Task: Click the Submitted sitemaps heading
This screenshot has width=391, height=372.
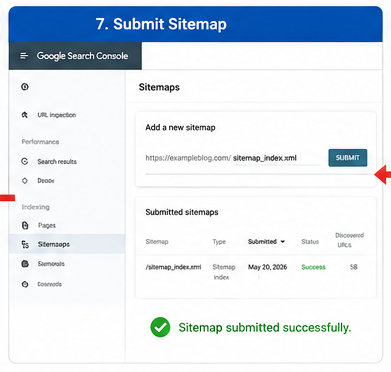Action: [182, 212]
